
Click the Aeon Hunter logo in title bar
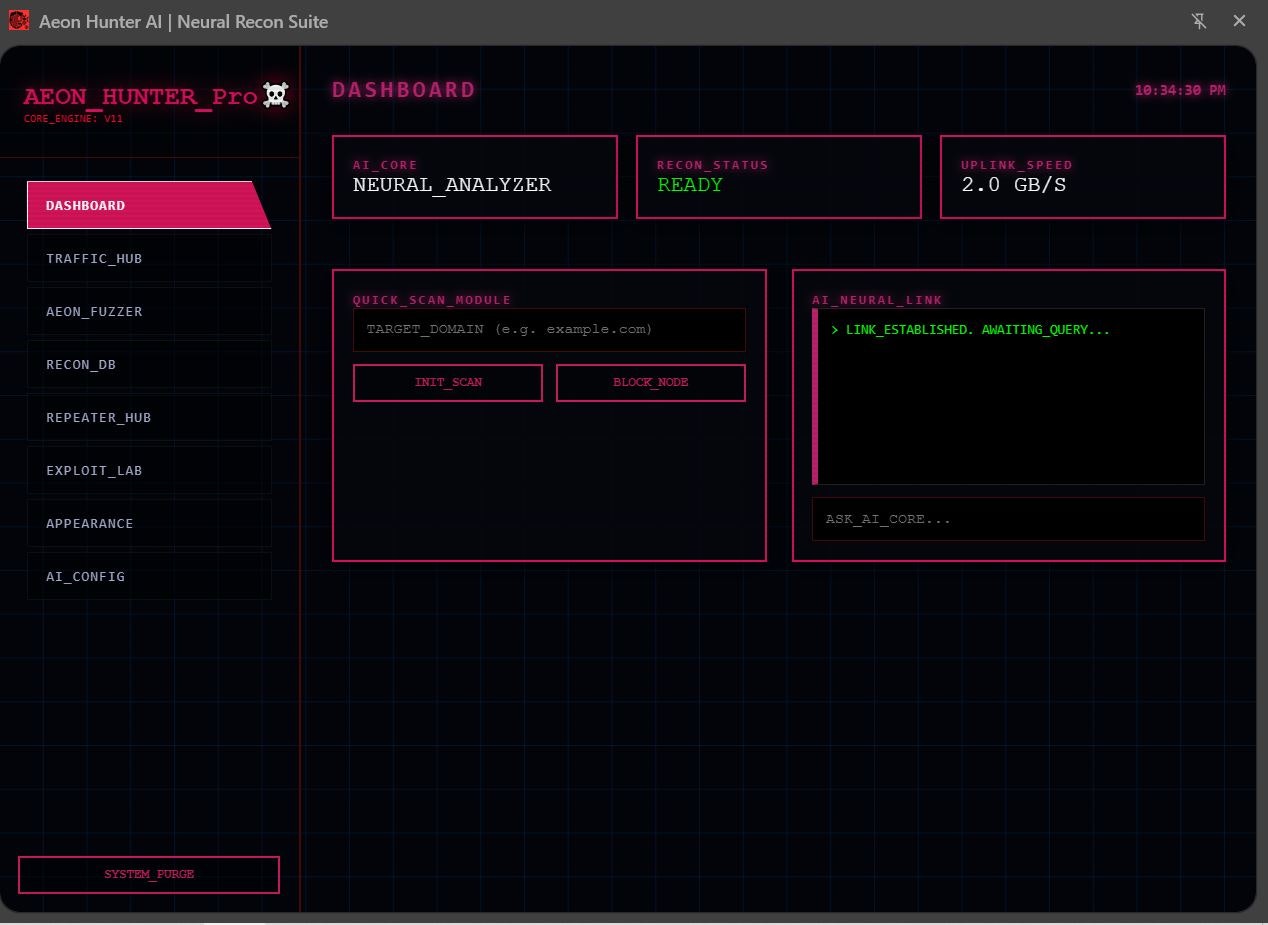[18, 20]
